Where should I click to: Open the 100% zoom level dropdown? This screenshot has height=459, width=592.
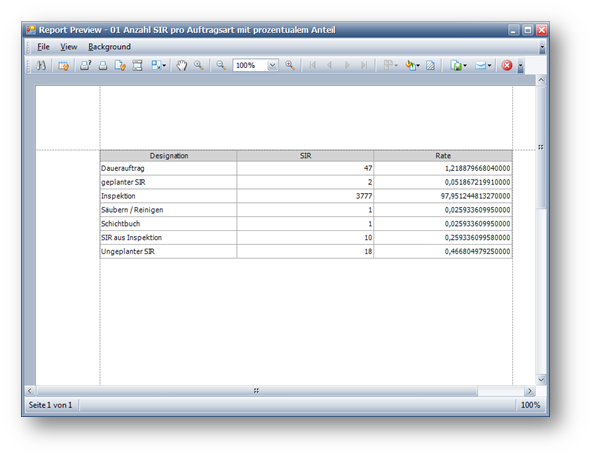[255, 65]
